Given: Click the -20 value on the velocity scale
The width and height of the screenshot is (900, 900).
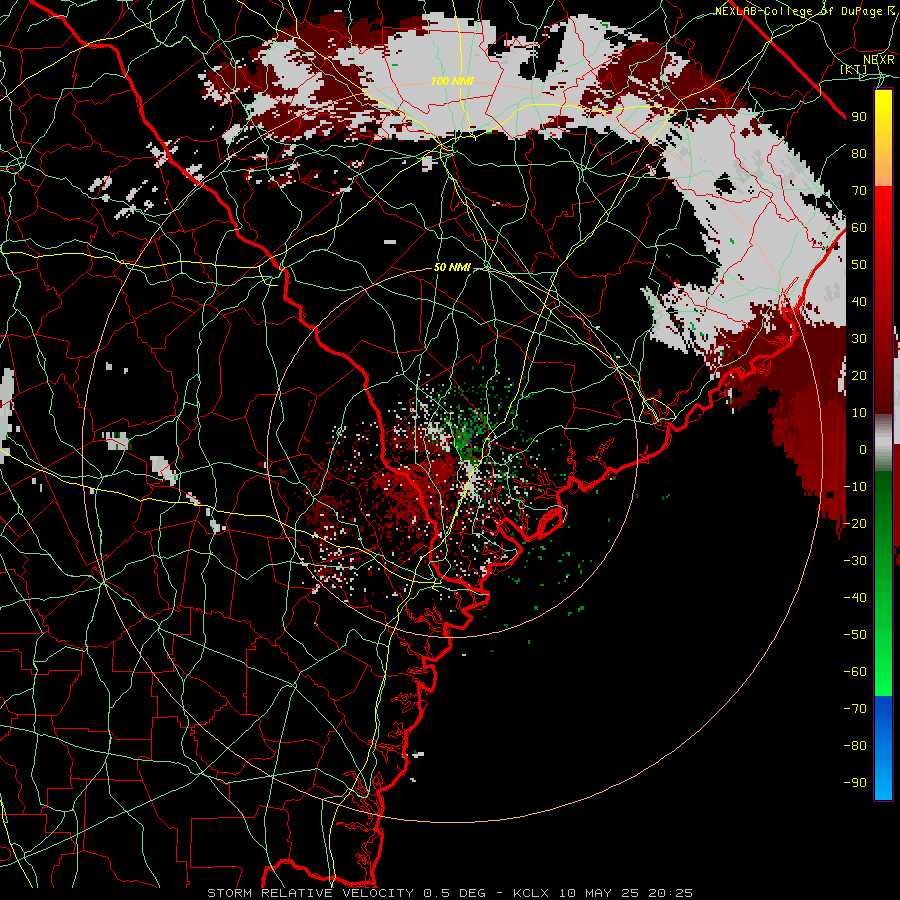Looking at the screenshot, I should coord(855,524).
